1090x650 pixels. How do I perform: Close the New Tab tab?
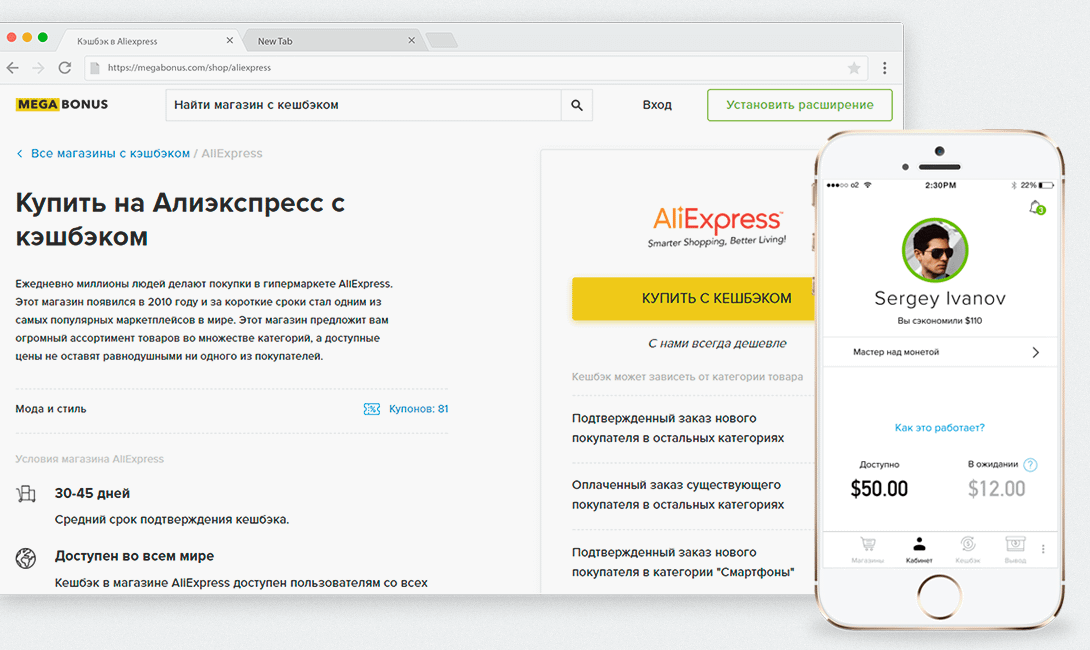(412, 40)
